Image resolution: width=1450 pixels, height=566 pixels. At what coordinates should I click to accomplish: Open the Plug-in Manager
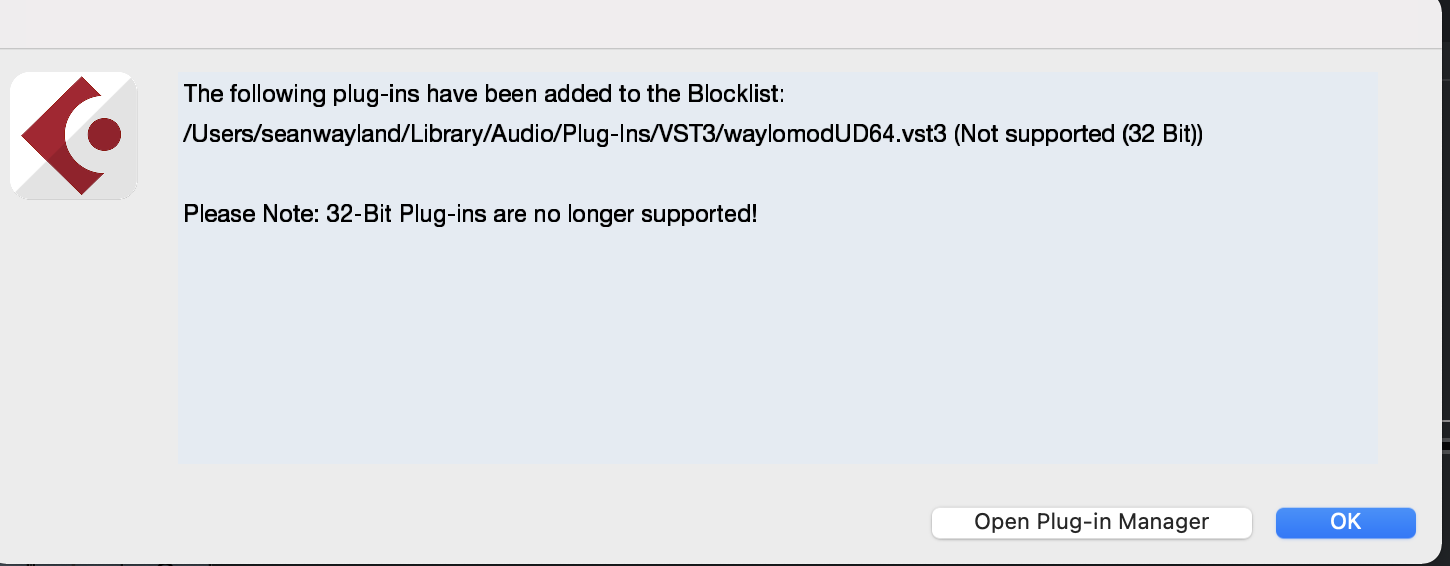(x=1091, y=522)
